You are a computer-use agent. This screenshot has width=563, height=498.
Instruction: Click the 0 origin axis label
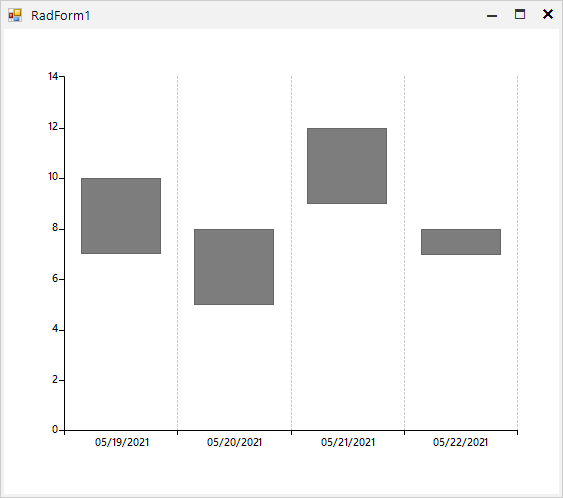(55, 429)
